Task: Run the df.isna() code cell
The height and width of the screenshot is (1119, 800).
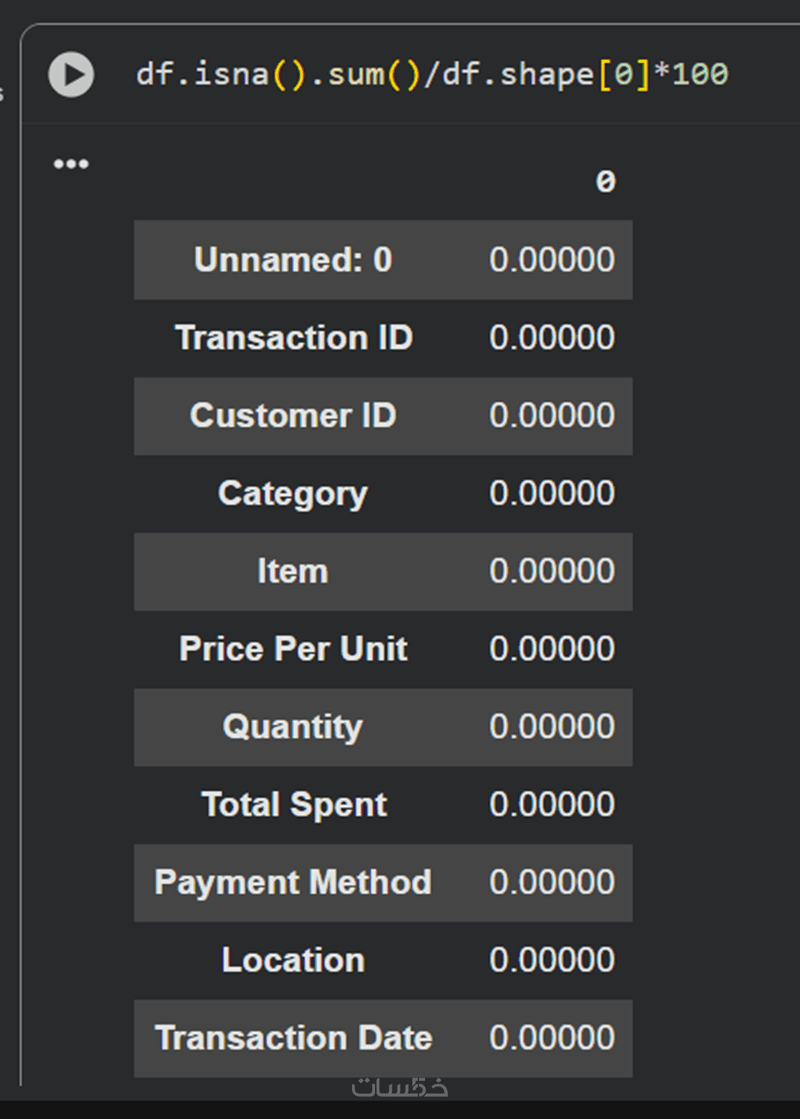Action: pyautogui.click(x=71, y=75)
